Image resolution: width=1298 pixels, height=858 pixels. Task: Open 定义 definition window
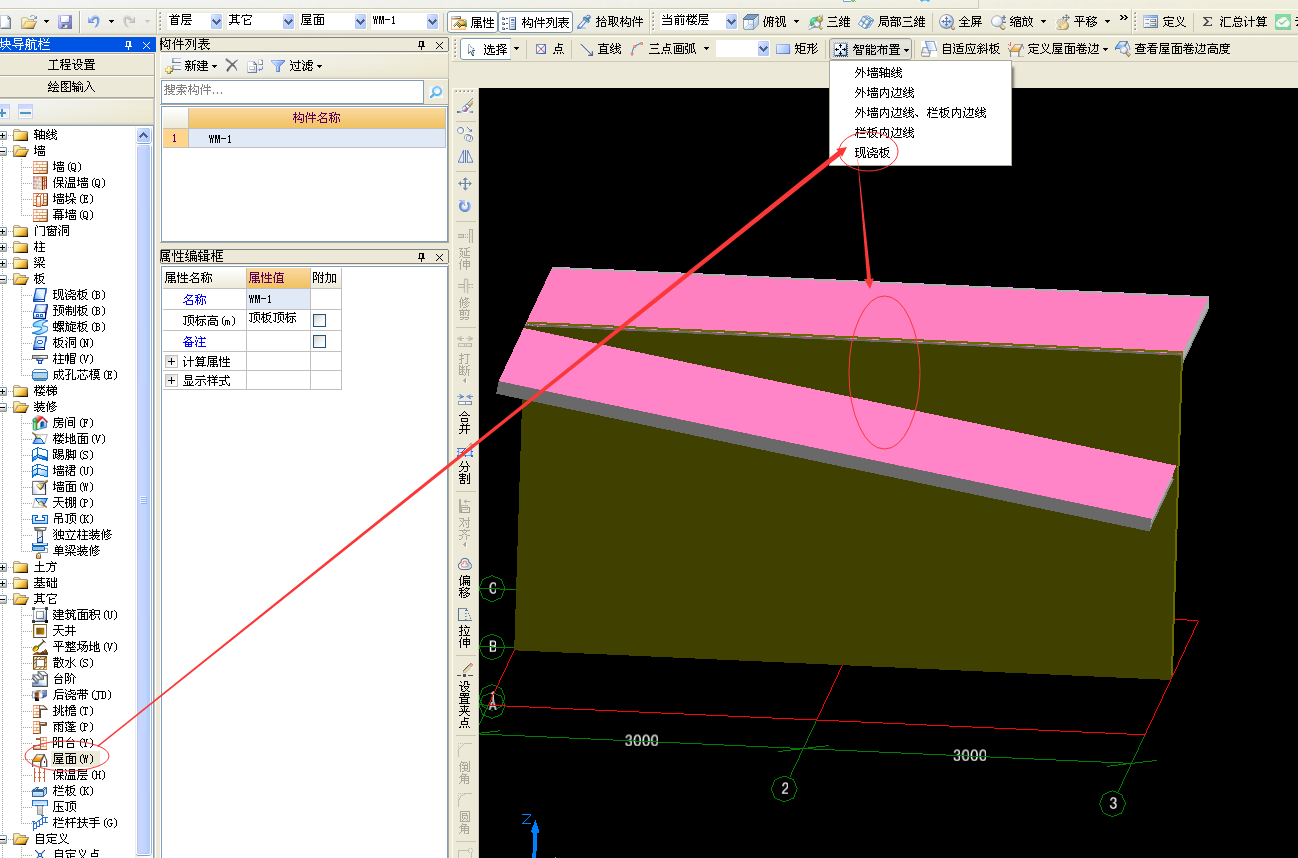pos(1164,22)
